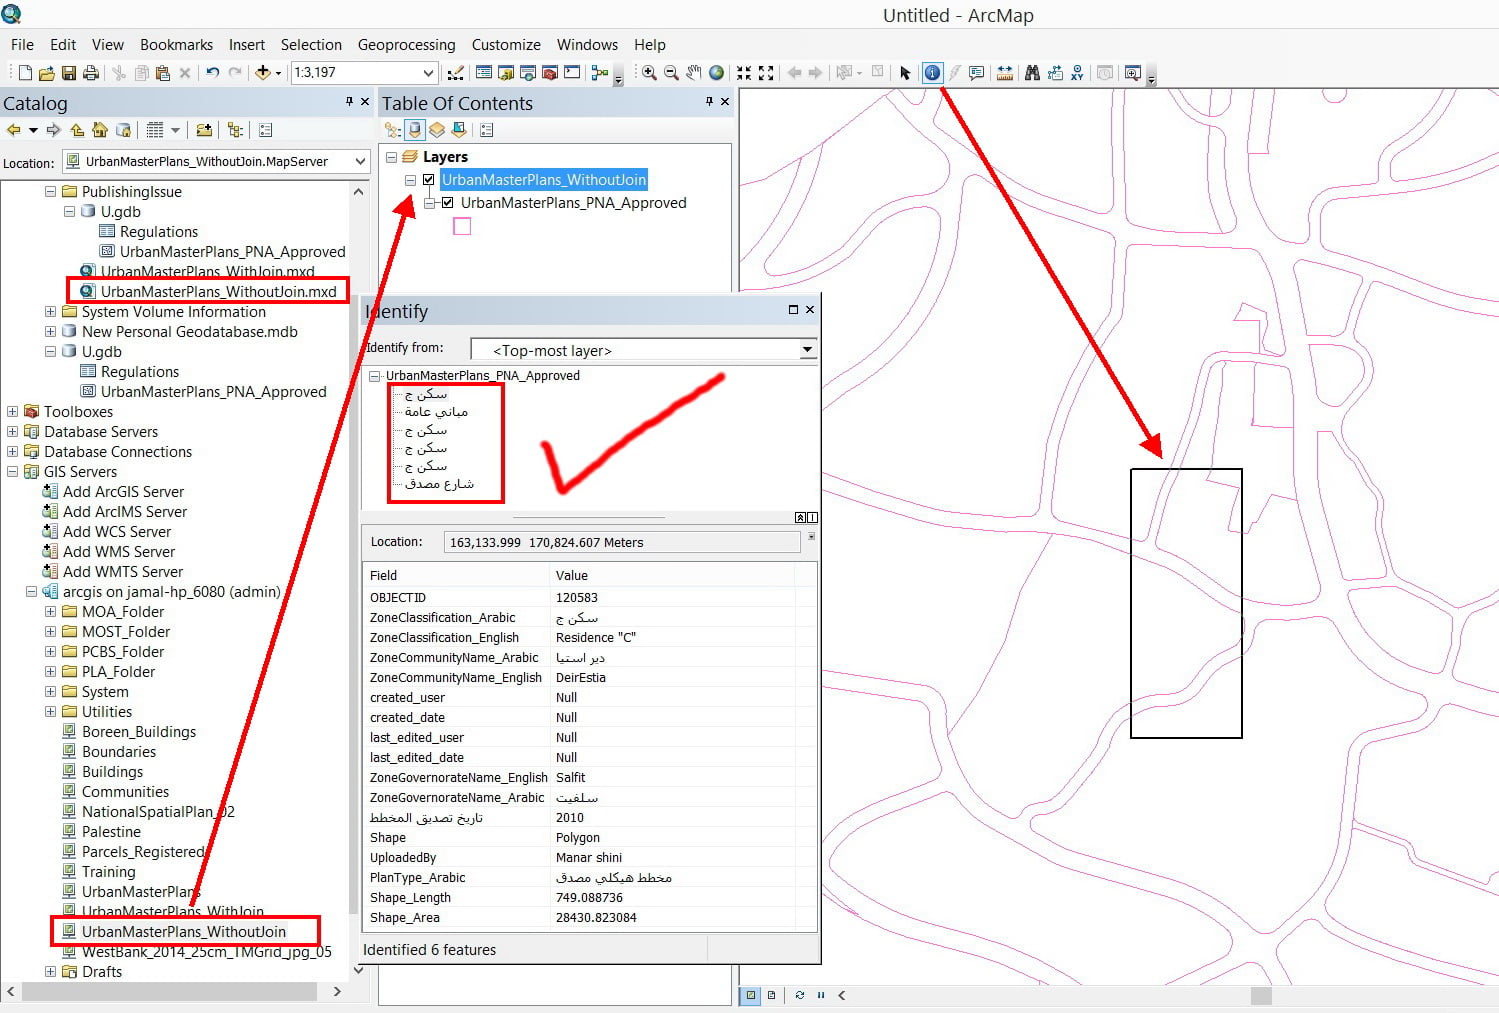Open the Geoprocessing menu
Viewport: 1499px width, 1013px height.
click(x=406, y=45)
